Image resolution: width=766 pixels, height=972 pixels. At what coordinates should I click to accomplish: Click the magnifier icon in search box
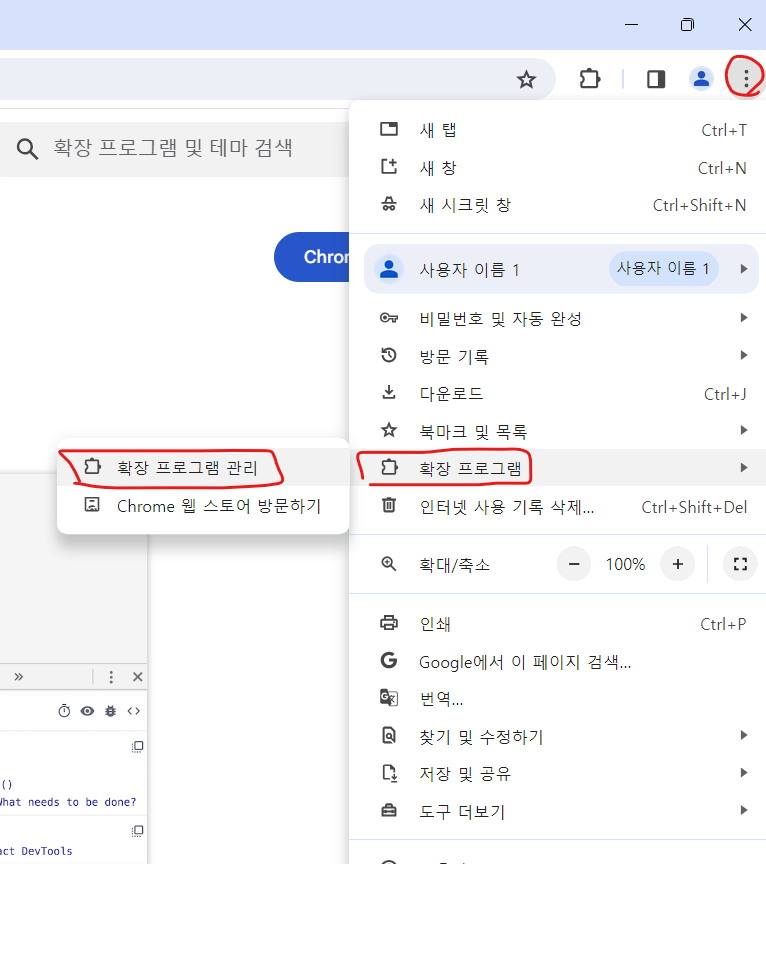tap(27, 149)
